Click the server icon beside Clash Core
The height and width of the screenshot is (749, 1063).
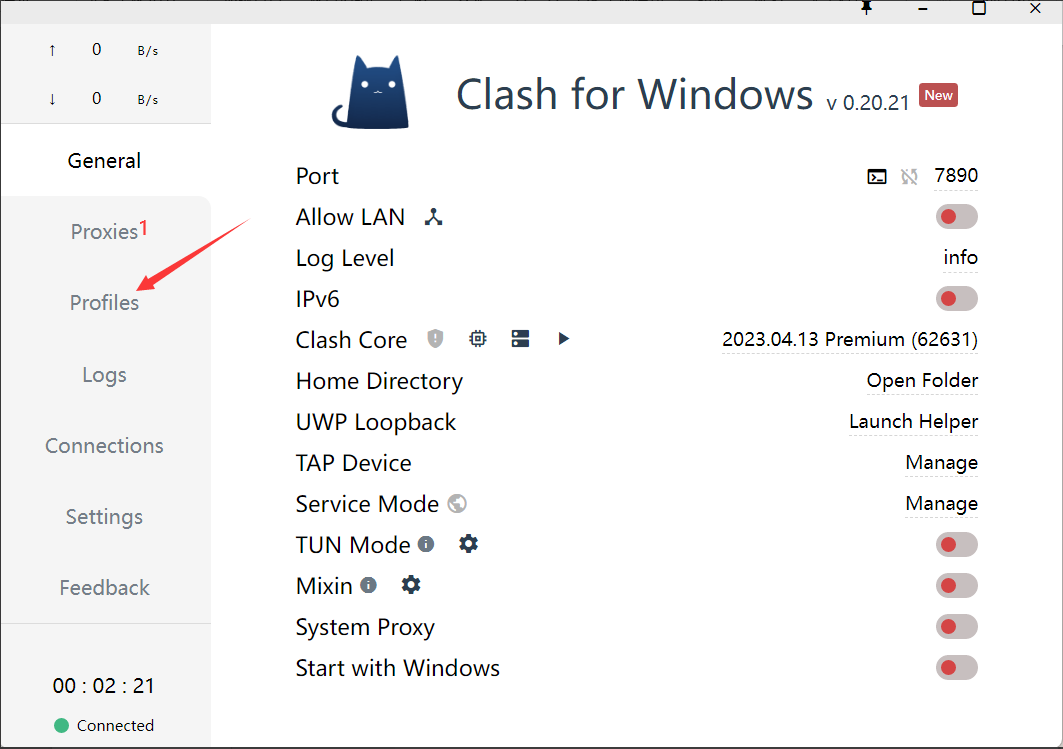pyautogui.click(x=520, y=339)
